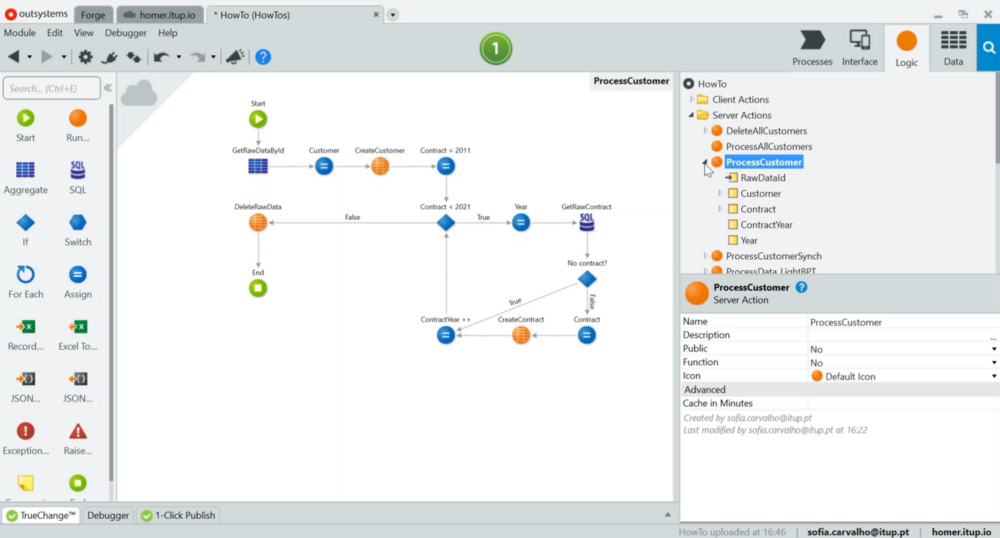Viewport: 1000px width, 538px height.
Task: Navigate forward with the forward arrow
Action: tap(47, 57)
